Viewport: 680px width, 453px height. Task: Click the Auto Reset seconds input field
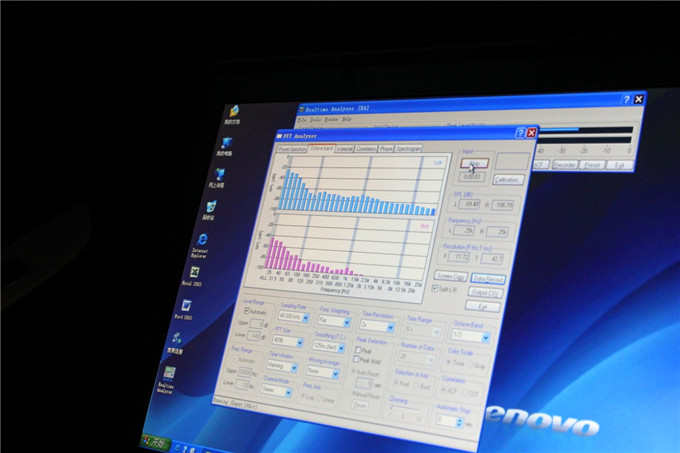click(x=364, y=383)
